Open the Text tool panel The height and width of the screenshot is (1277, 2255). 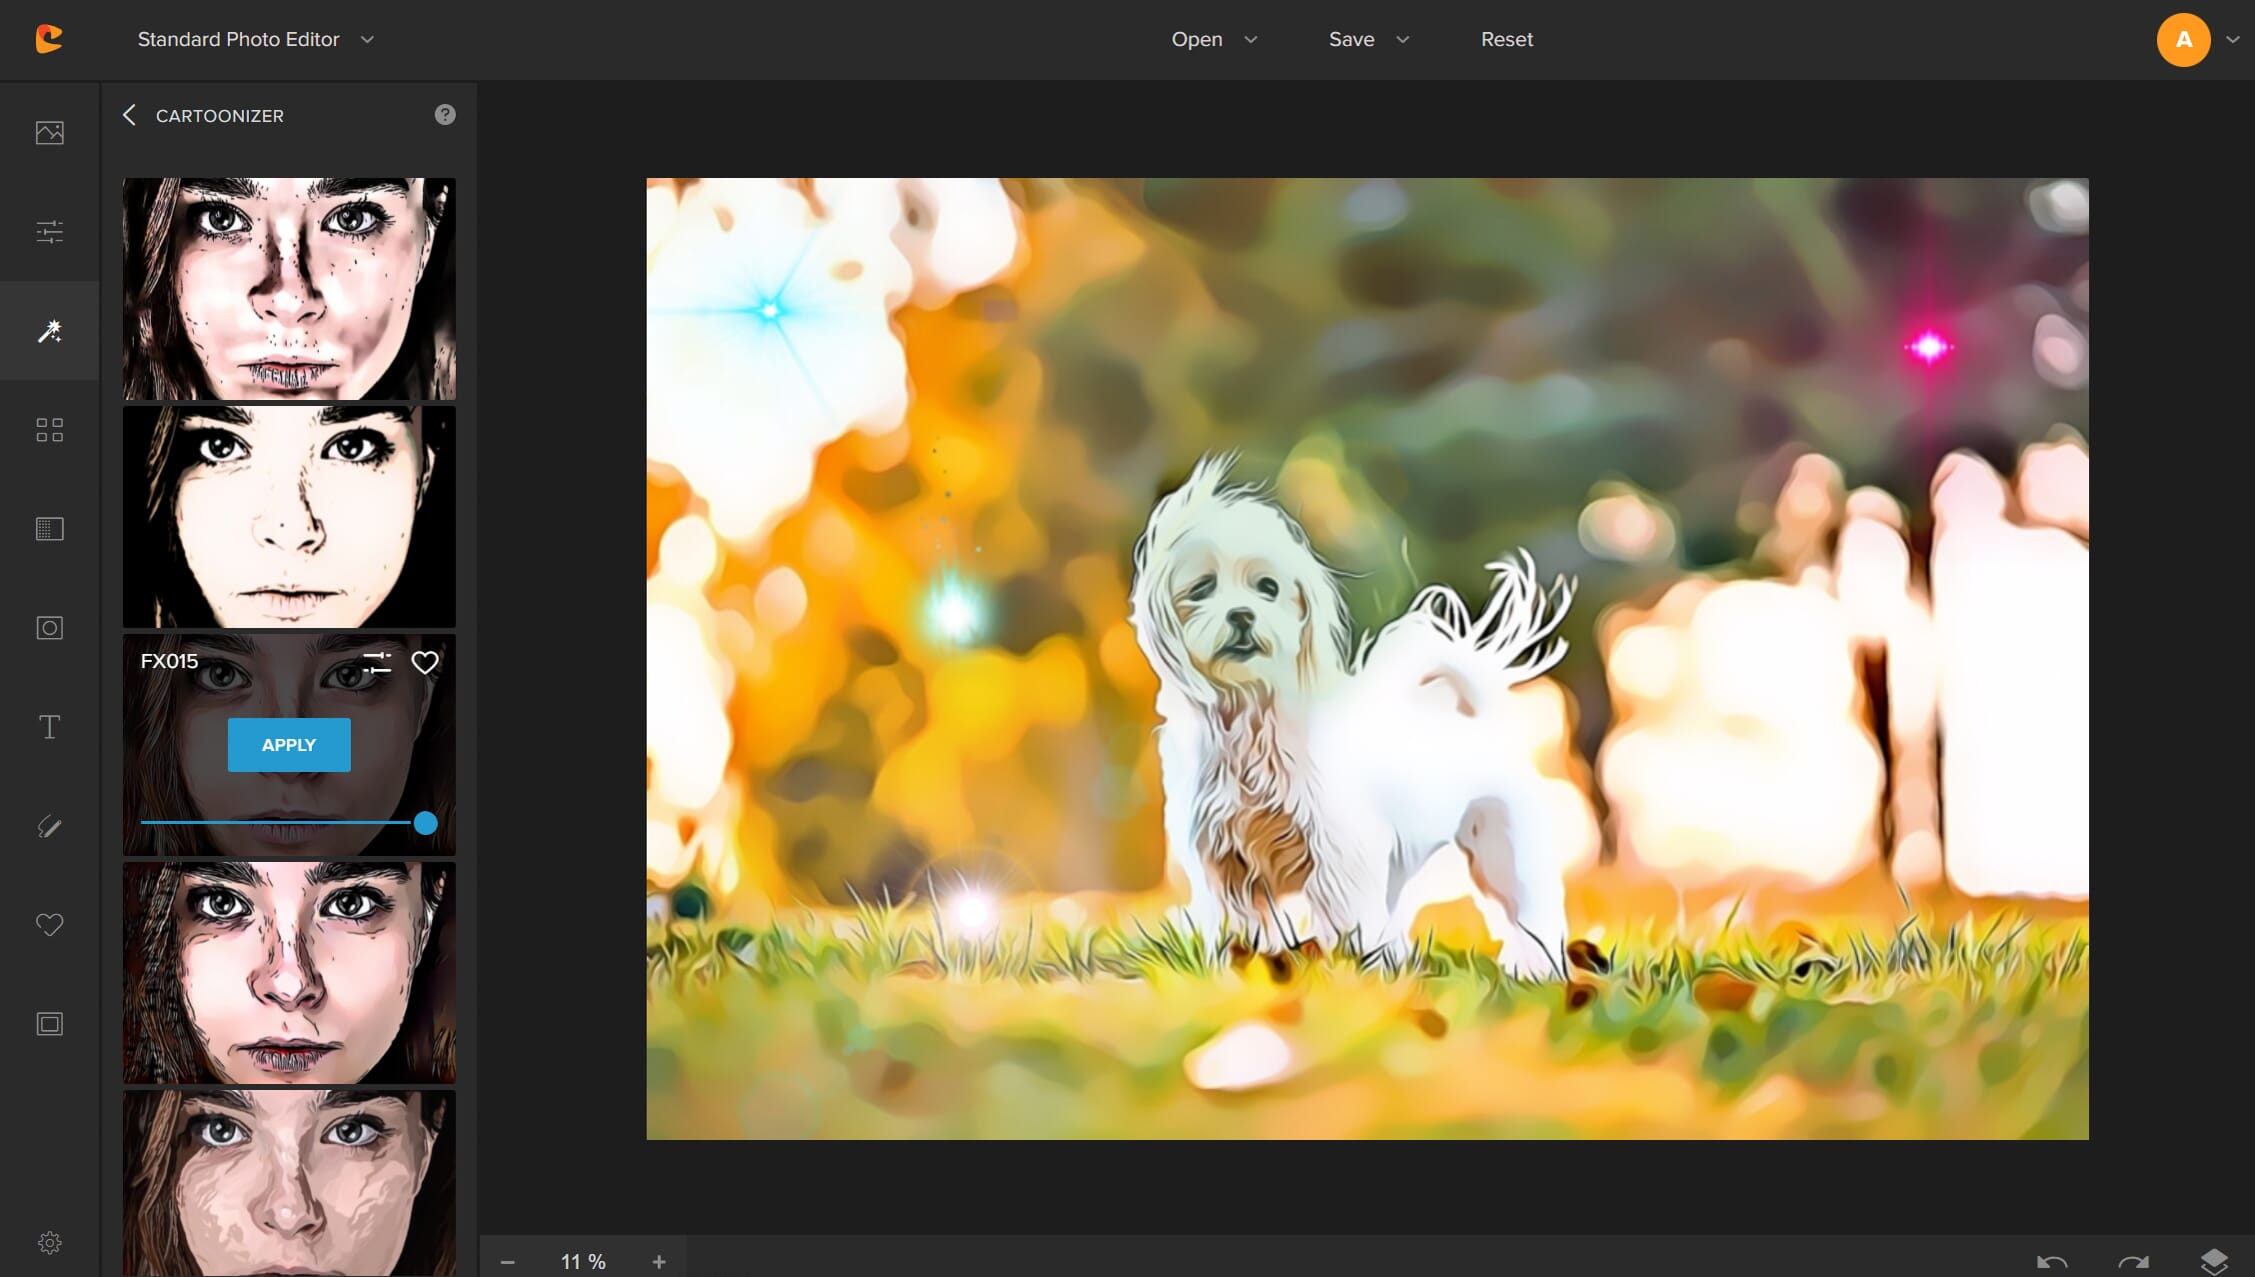coord(49,727)
